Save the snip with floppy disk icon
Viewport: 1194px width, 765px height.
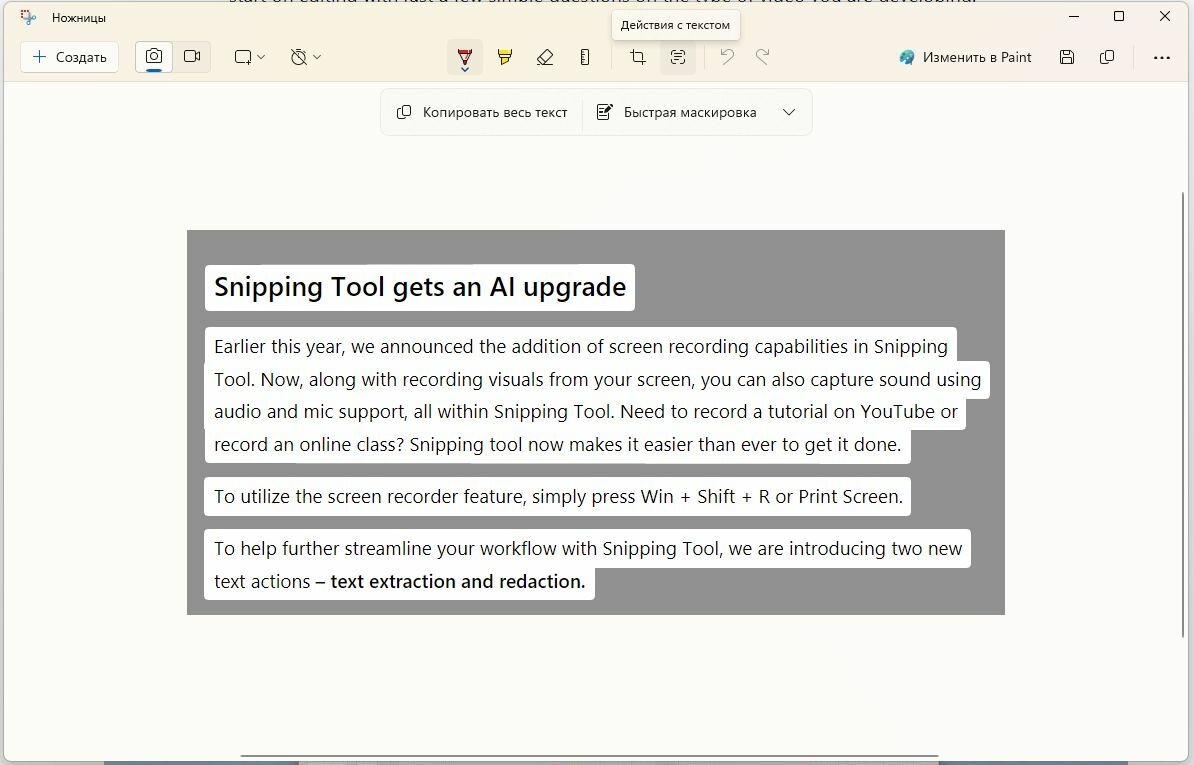point(1067,57)
